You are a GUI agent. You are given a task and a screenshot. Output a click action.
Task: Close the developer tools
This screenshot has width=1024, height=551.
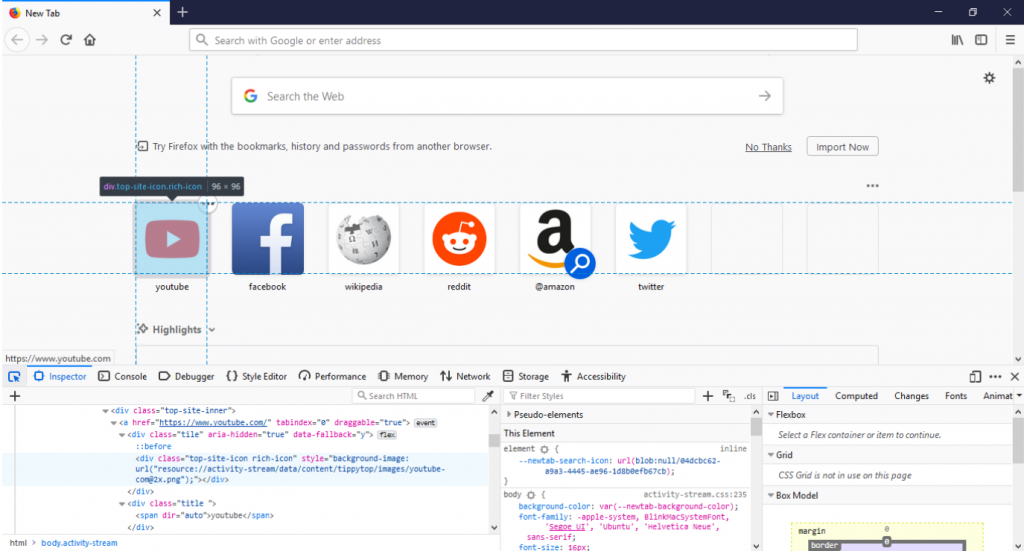[1014, 377]
